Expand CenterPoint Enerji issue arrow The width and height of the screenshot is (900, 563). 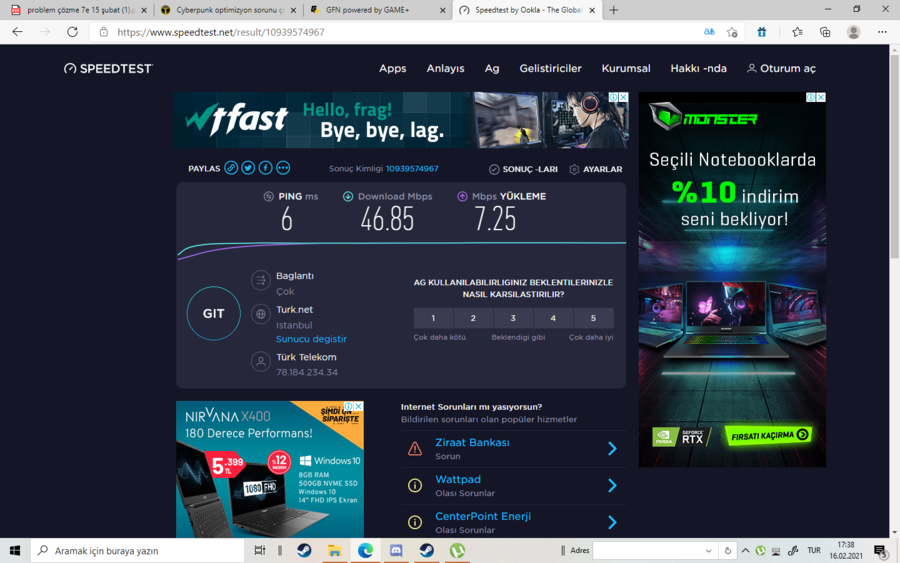tap(612, 522)
